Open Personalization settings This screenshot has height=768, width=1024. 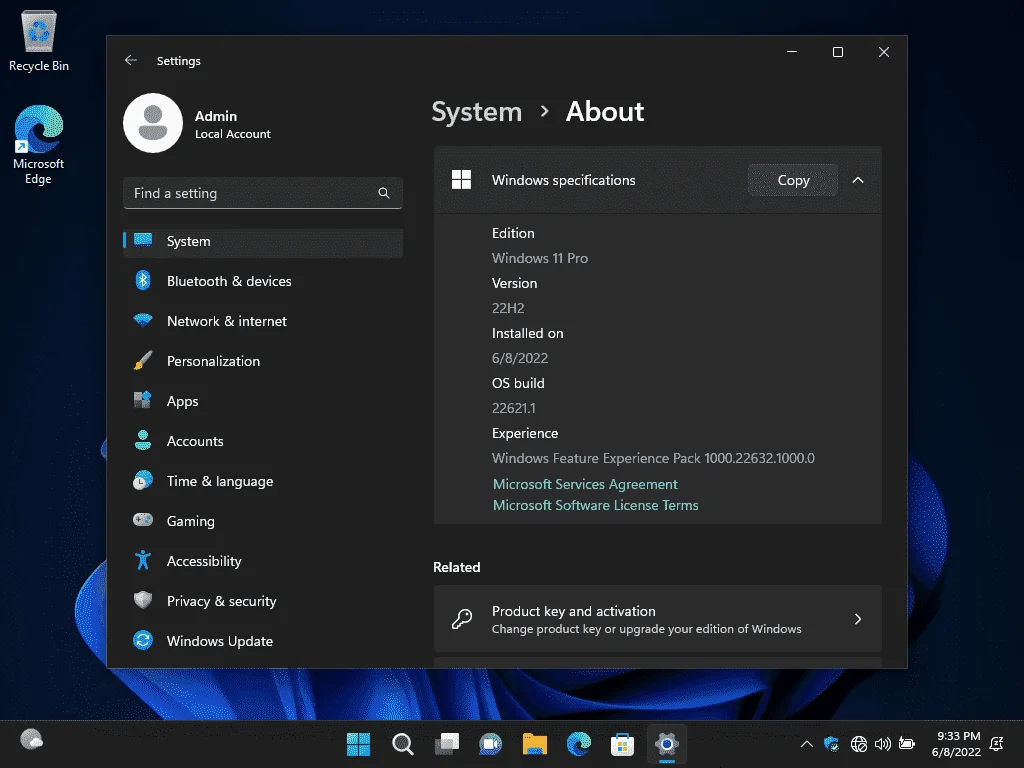tap(263, 361)
